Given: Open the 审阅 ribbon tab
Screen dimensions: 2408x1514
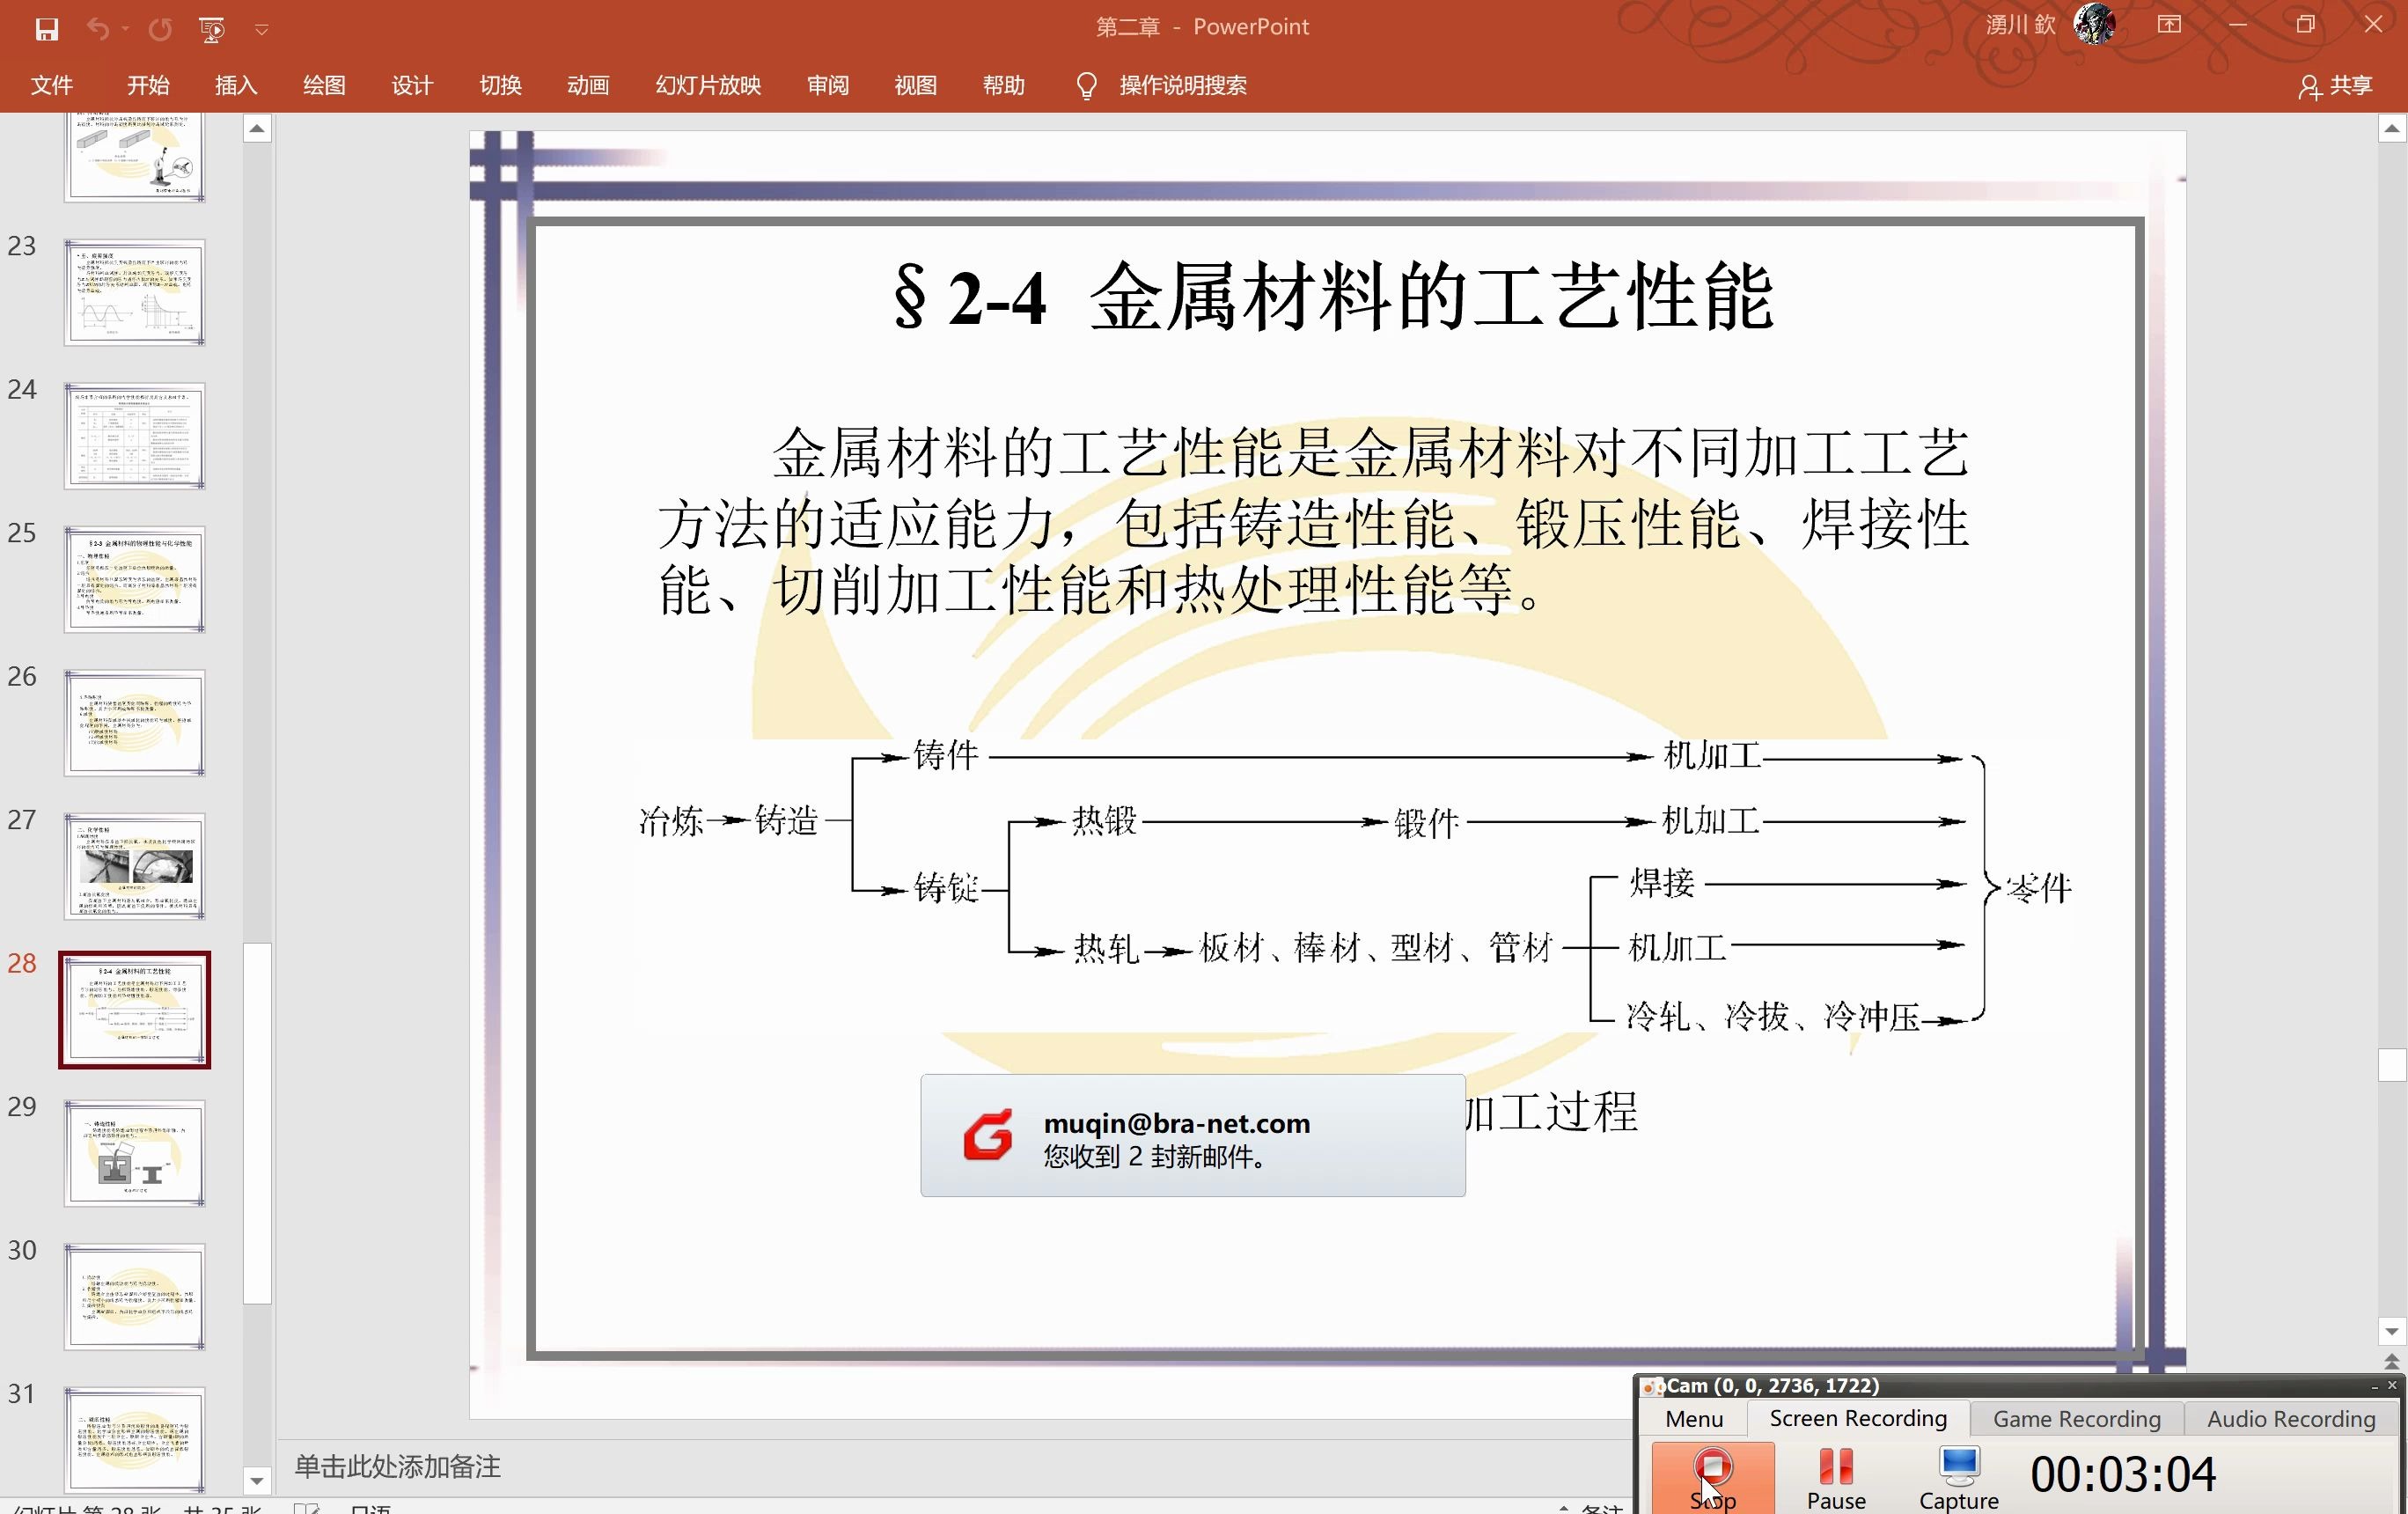Looking at the screenshot, I should 828,86.
